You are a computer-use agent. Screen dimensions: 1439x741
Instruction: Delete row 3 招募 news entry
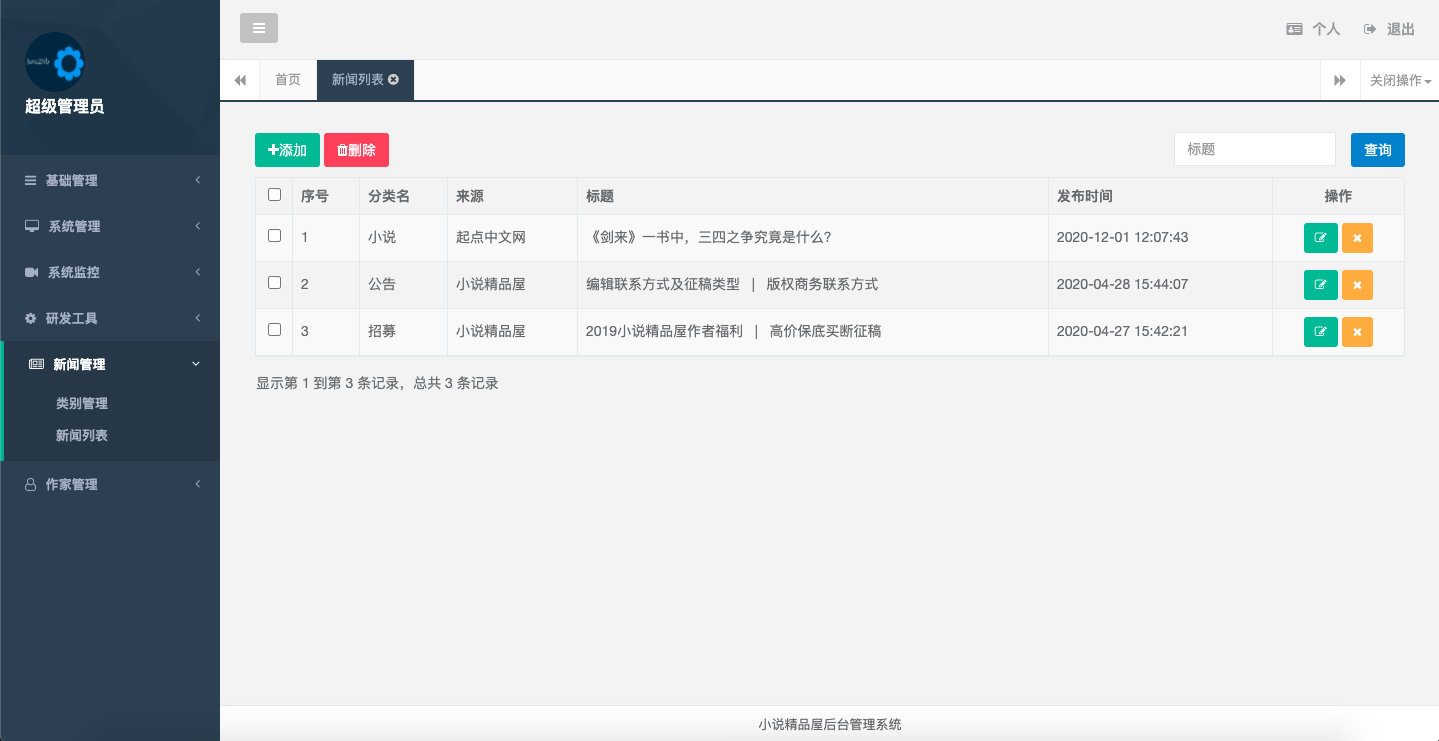pyautogui.click(x=1357, y=331)
